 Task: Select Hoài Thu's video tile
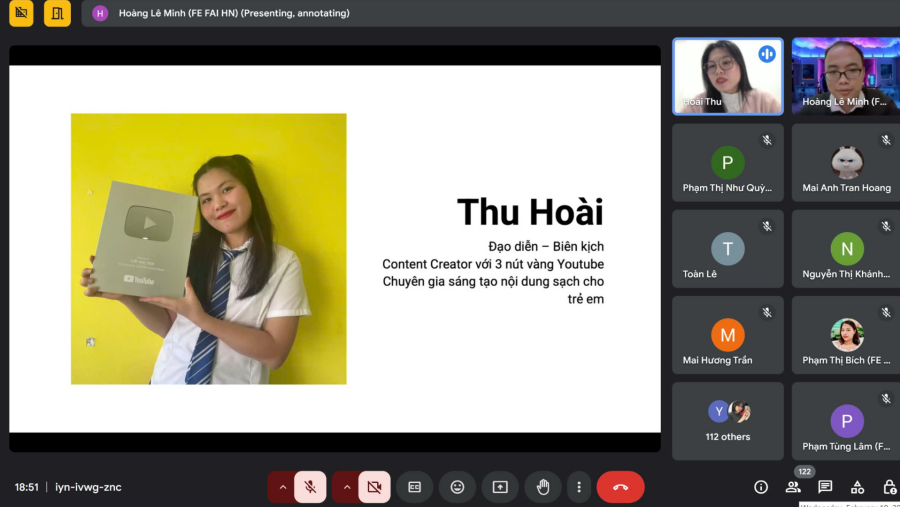[x=728, y=76]
